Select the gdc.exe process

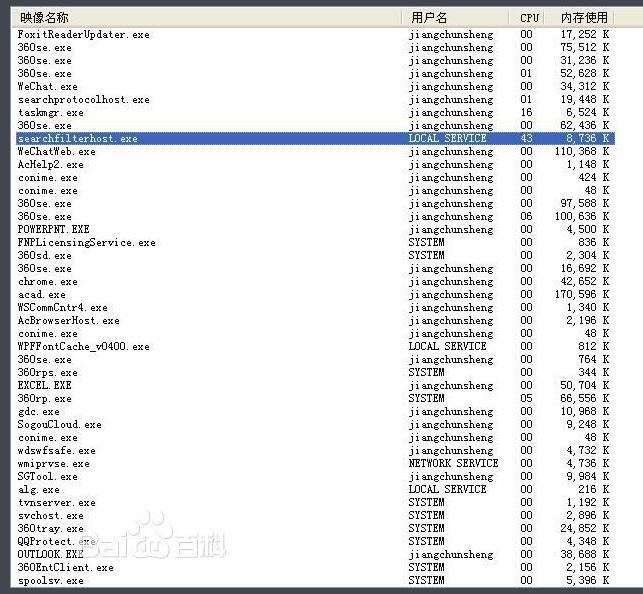315,412
